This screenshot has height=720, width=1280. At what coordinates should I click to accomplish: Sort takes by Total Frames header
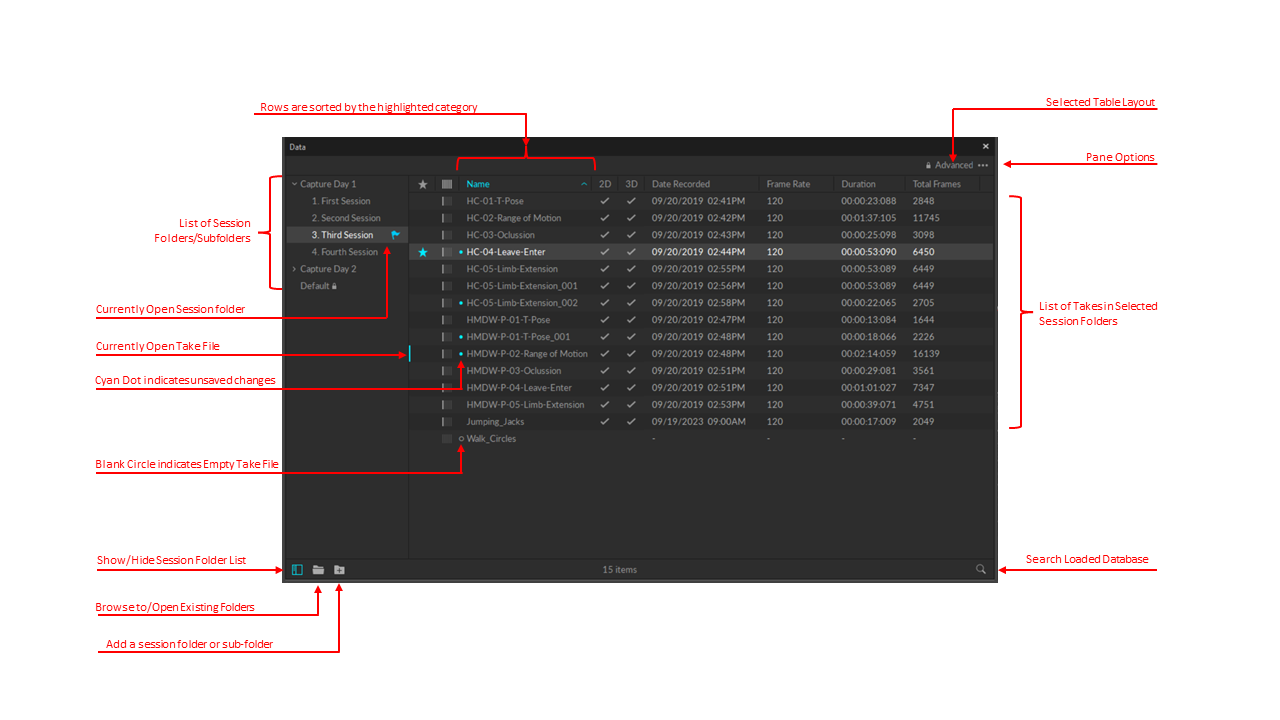click(936, 184)
